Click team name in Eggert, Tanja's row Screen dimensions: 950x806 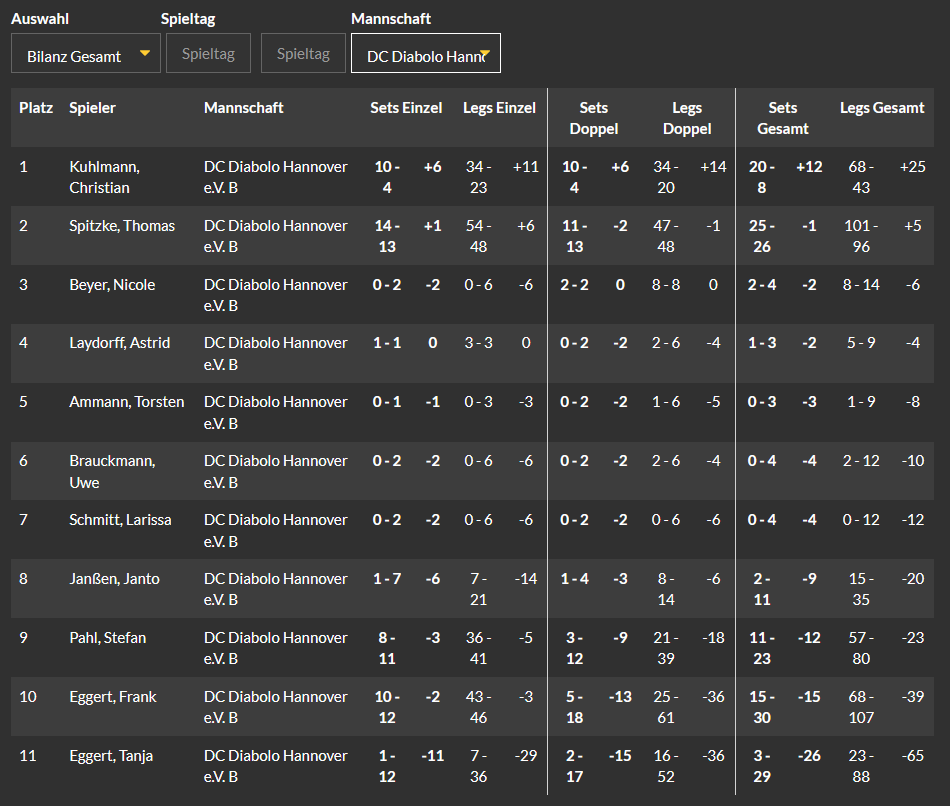(x=276, y=766)
